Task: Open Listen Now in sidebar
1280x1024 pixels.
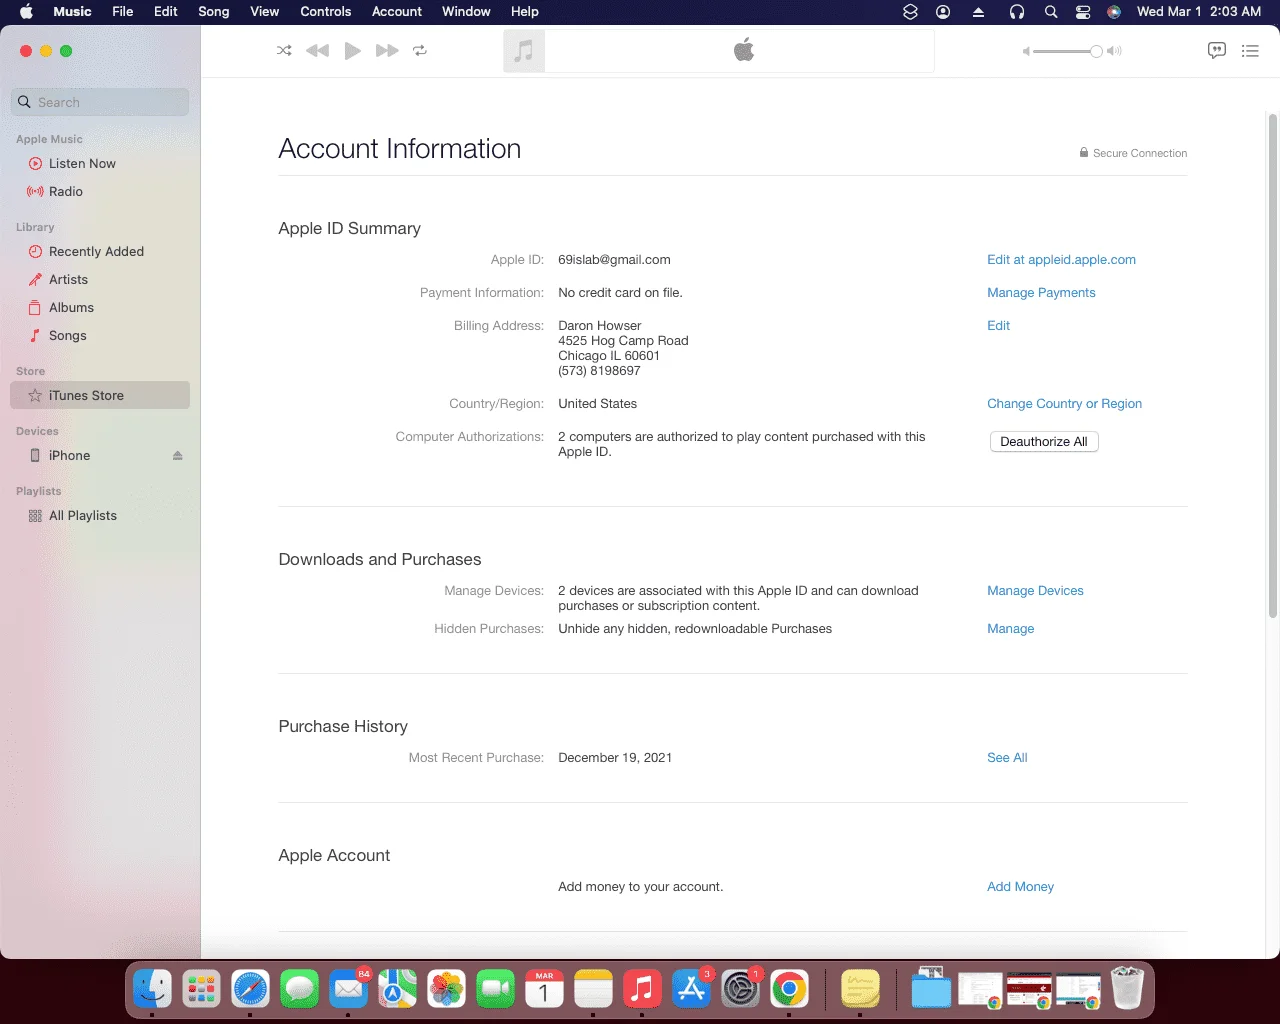Action: 82,163
